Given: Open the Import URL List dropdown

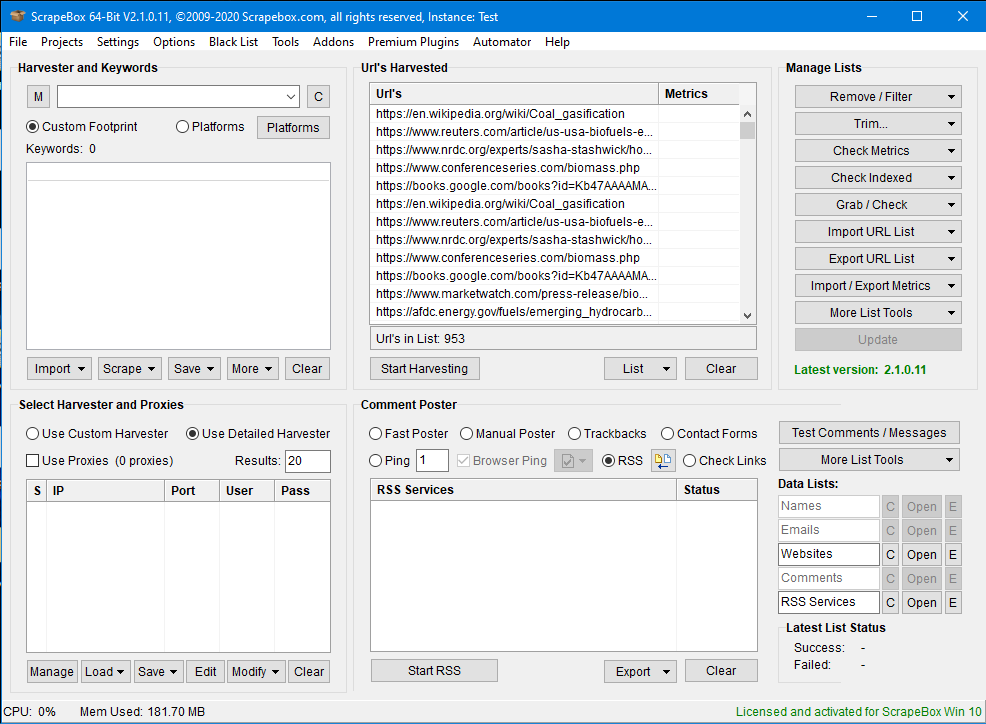Looking at the screenshot, I should (878, 232).
